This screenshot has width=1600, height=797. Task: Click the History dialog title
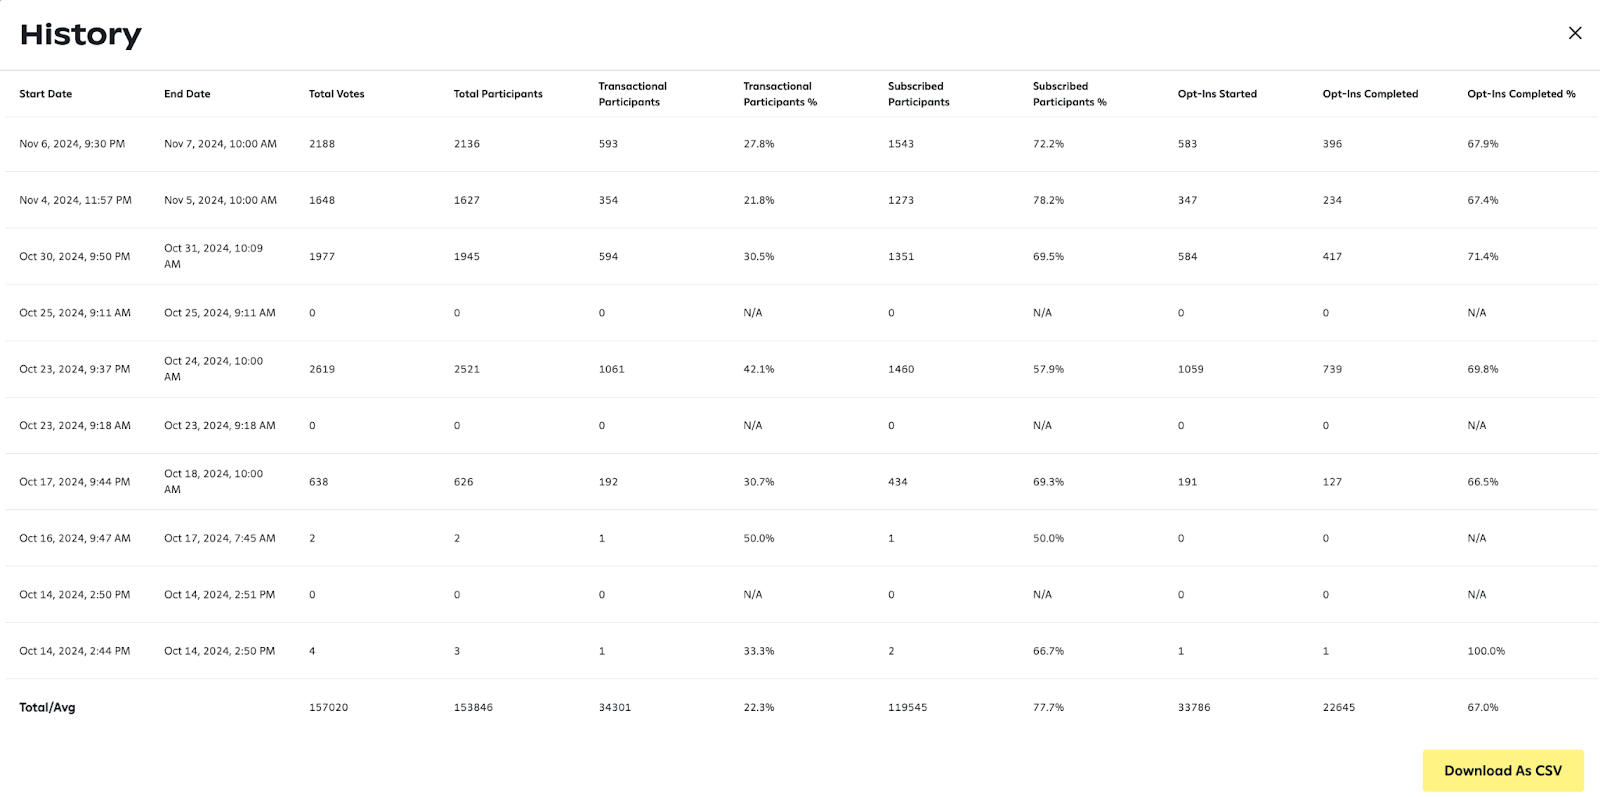[81, 35]
